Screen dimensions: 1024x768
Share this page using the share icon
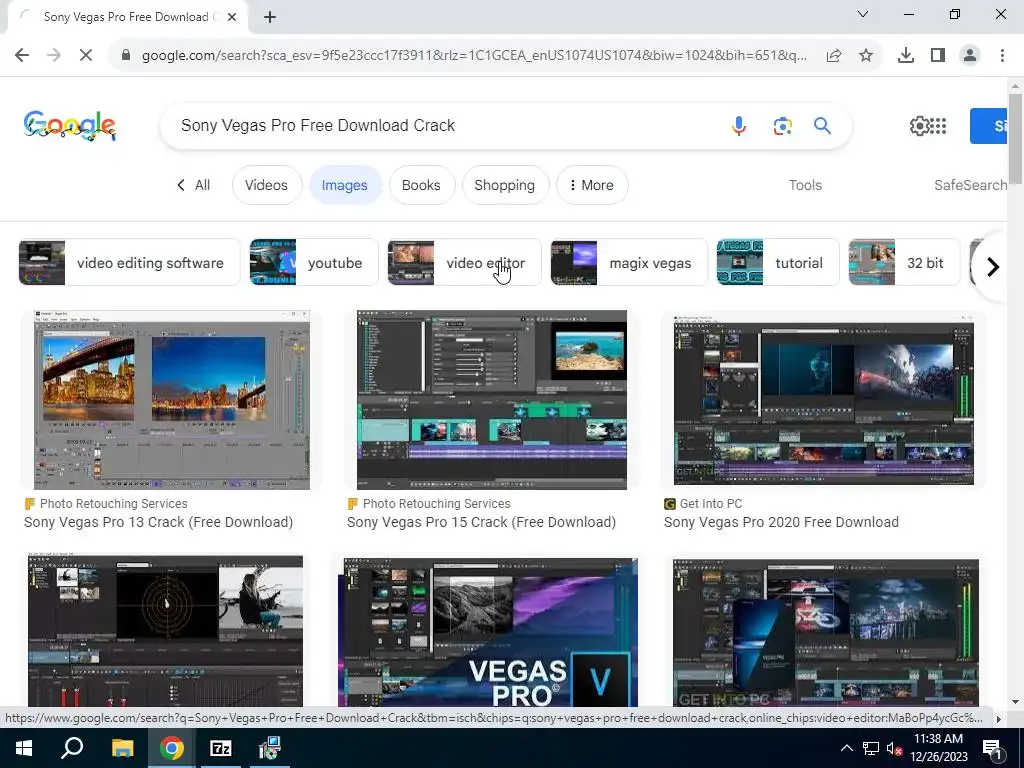pyautogui.click(x=834, y=56)
